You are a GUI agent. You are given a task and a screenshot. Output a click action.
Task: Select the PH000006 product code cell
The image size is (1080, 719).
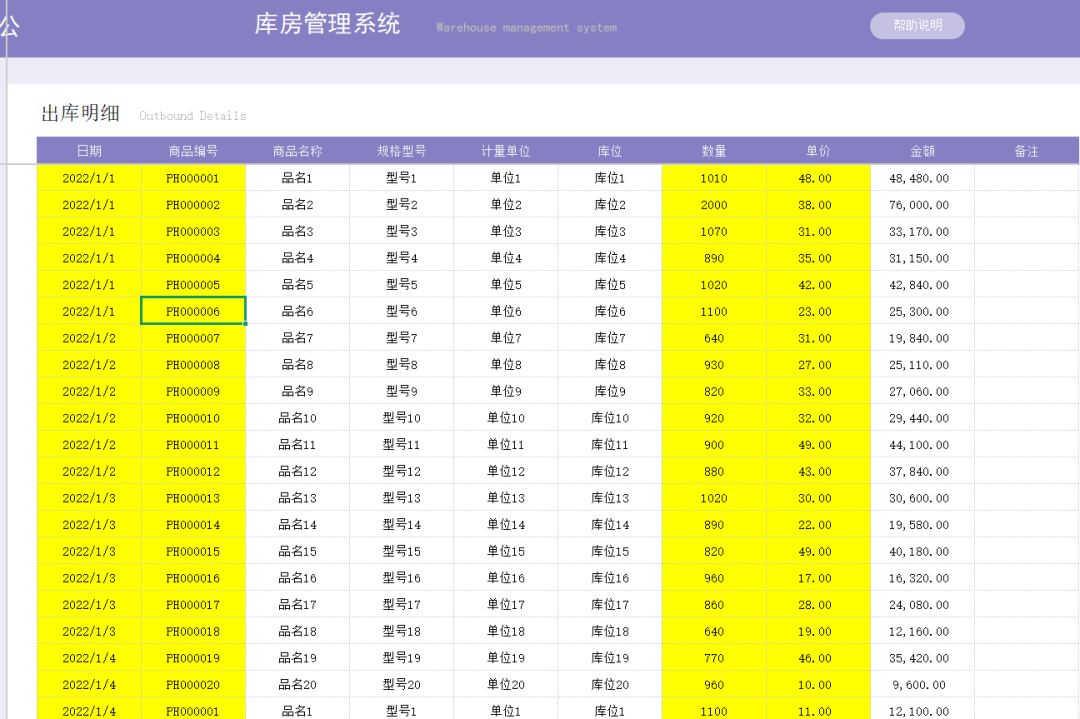pyautogui.click(x=193, y=311)
